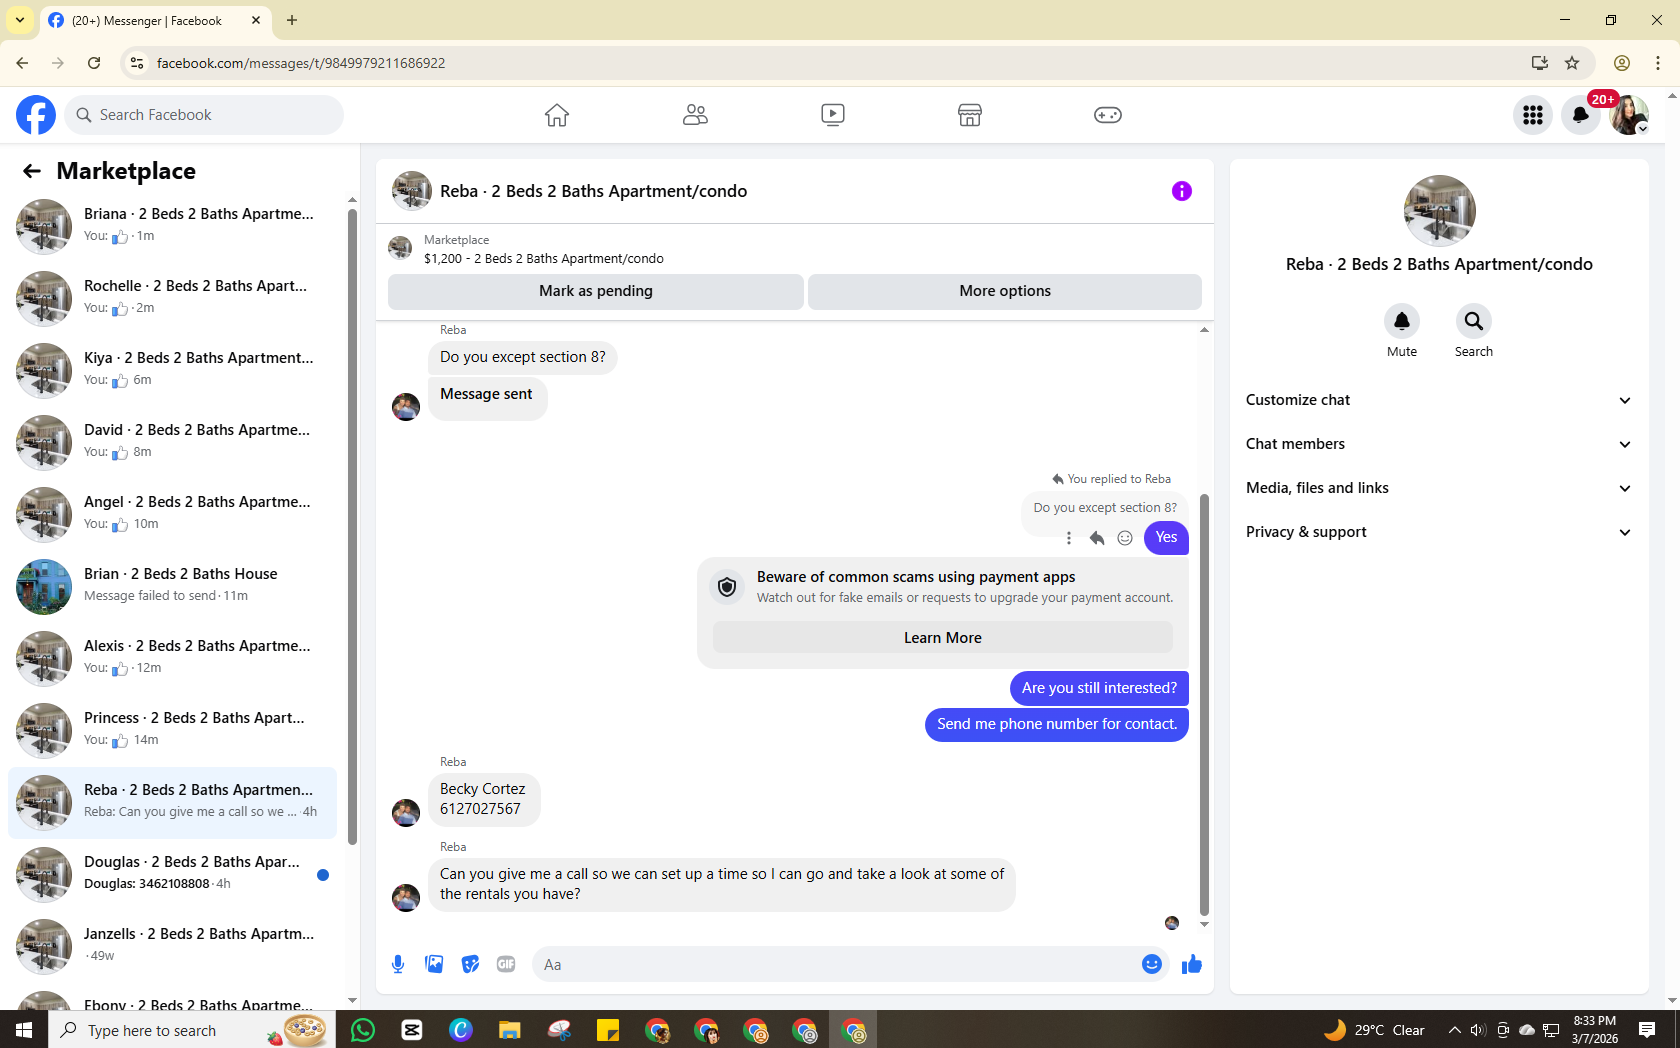Open the large Reba listing thumbnail
Viewport: 1680px width, 1048px height.
point(1440,211)
